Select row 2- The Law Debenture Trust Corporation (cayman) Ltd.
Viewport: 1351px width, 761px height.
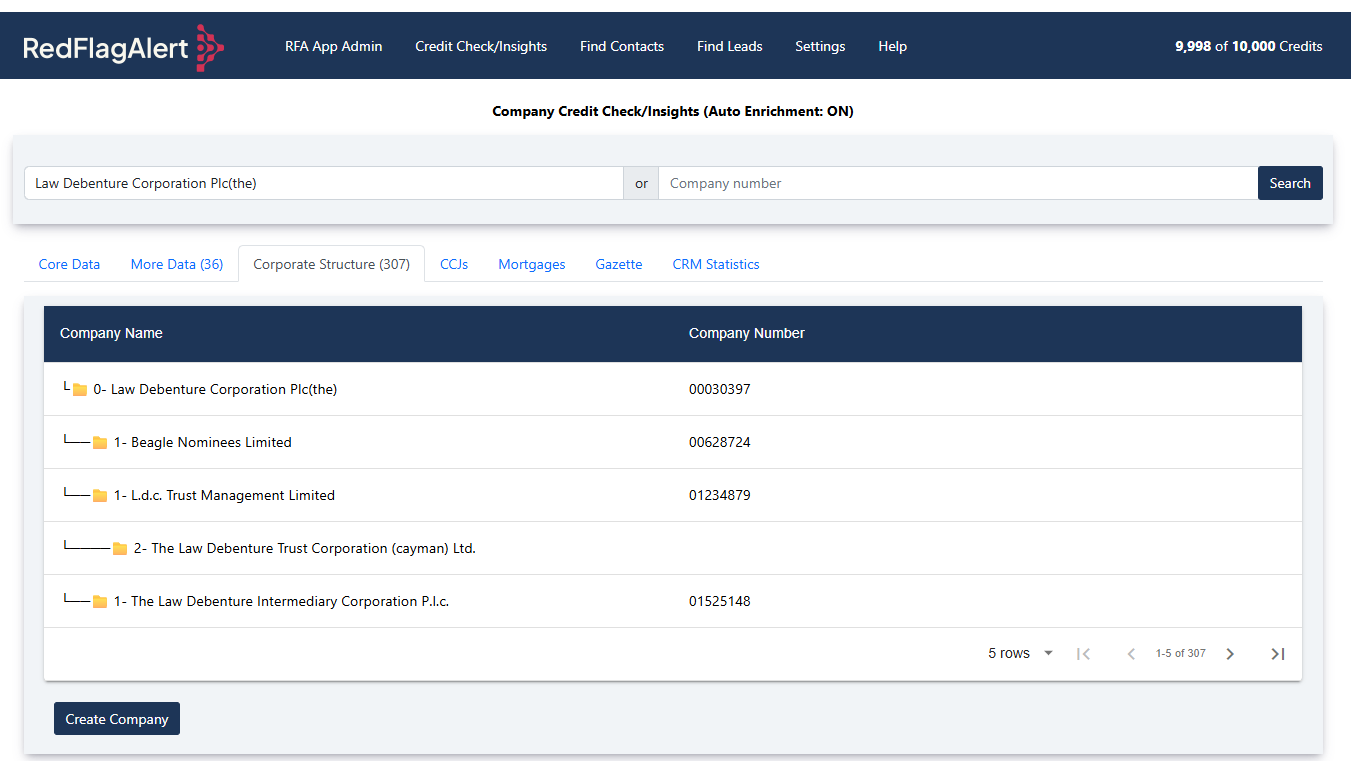click(x=673, y=548)
